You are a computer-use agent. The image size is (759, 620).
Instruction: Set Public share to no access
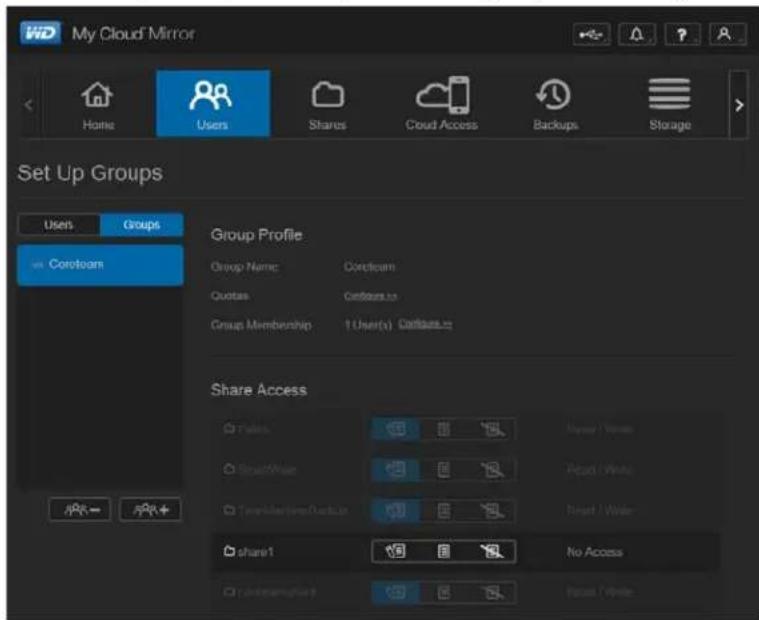click(491, 429)
